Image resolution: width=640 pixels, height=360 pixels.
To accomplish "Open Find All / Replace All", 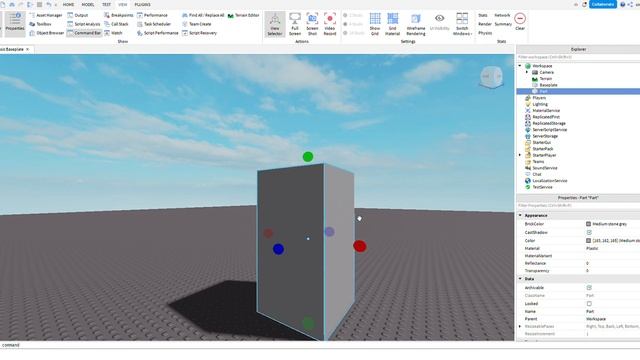I will coord(203,15).
